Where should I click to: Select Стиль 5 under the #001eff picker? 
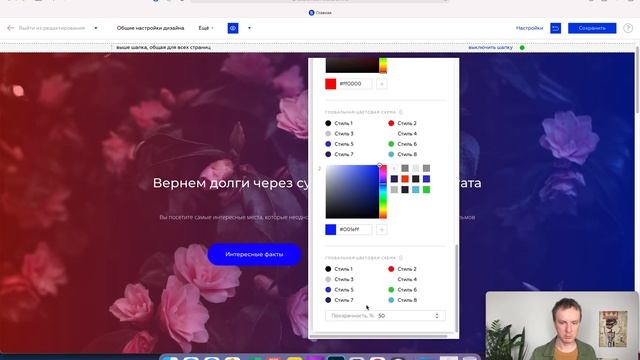tap(339, 290)
